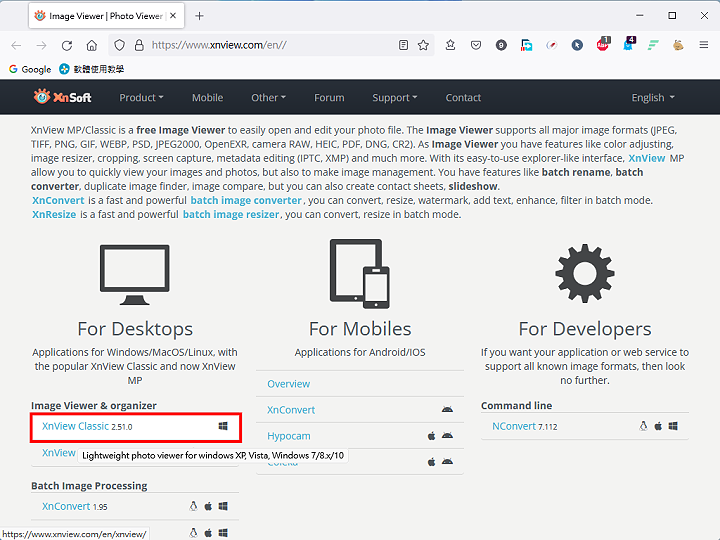Screen dimensions: 720x540
Task: Click the browser forward arrow
Action: coord(41,45)
